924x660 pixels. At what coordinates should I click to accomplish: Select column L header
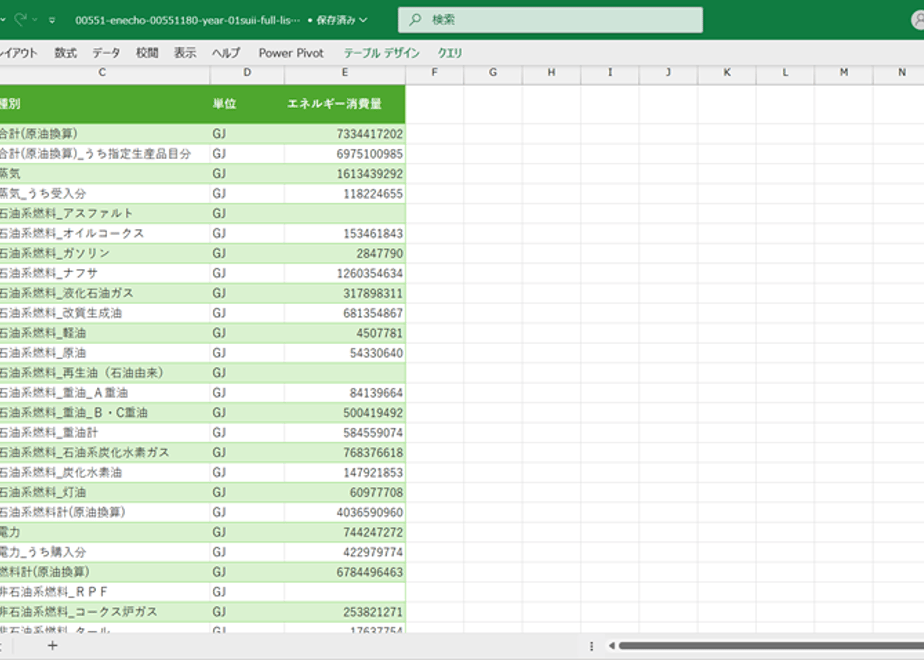pos(785,72)
